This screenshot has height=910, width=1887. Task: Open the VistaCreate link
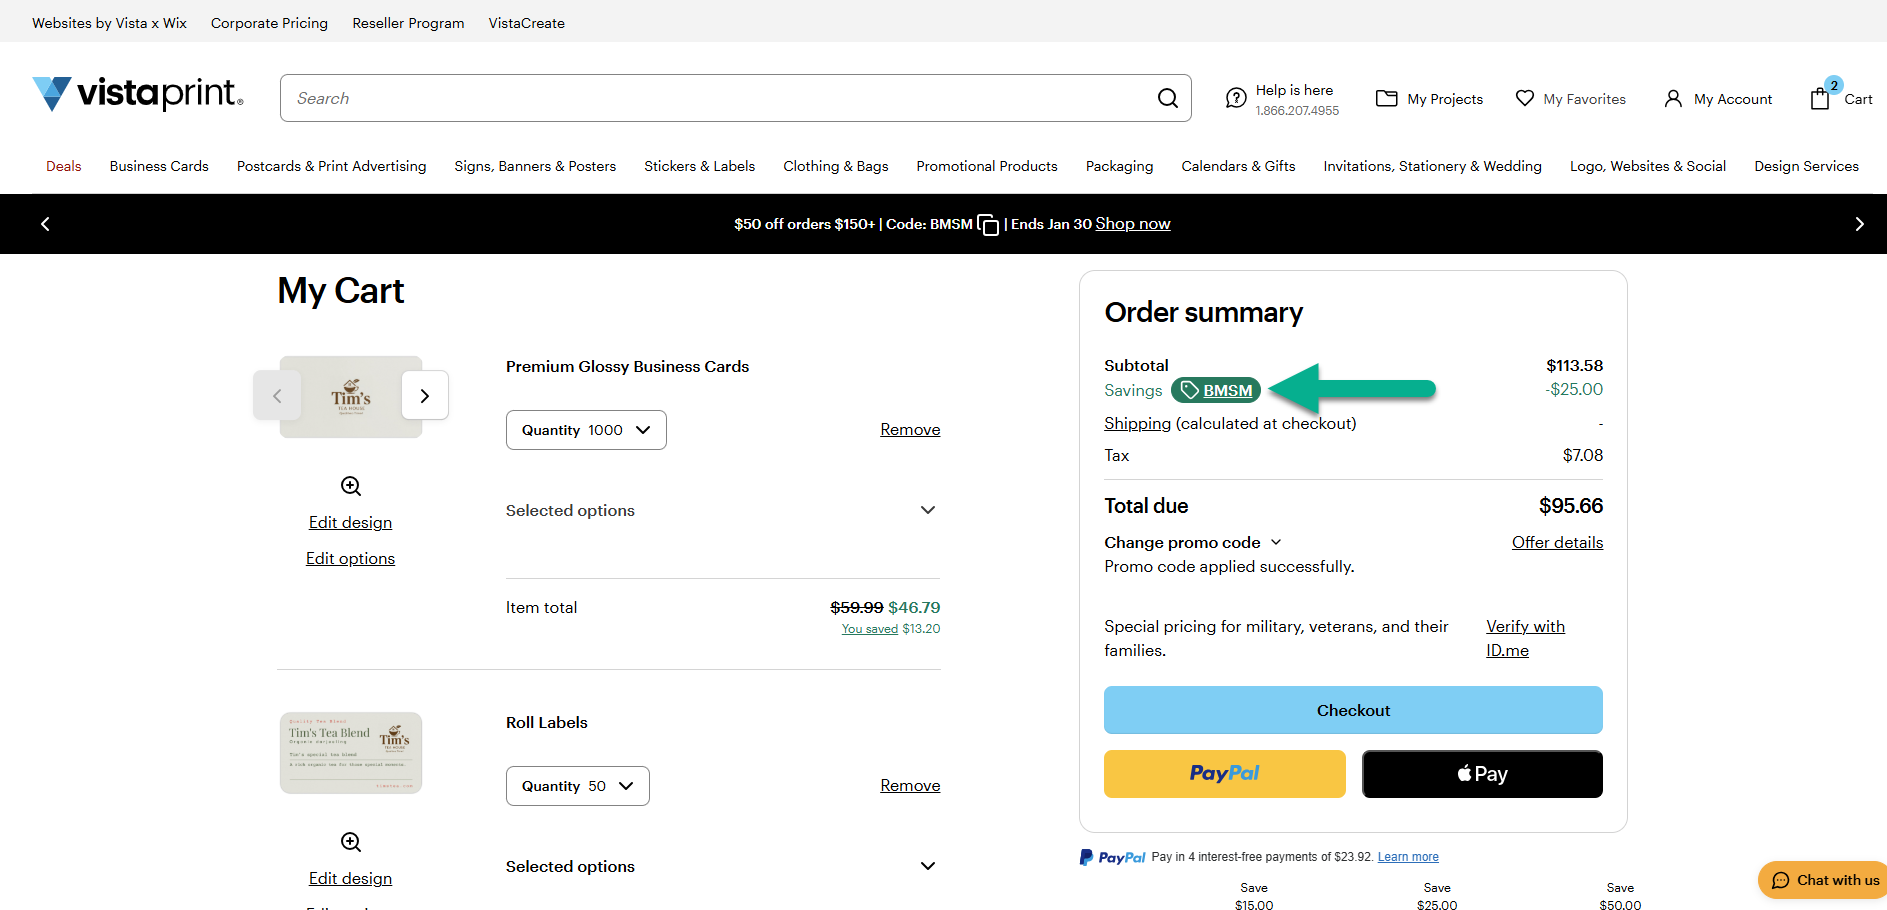tap(526, 23)
